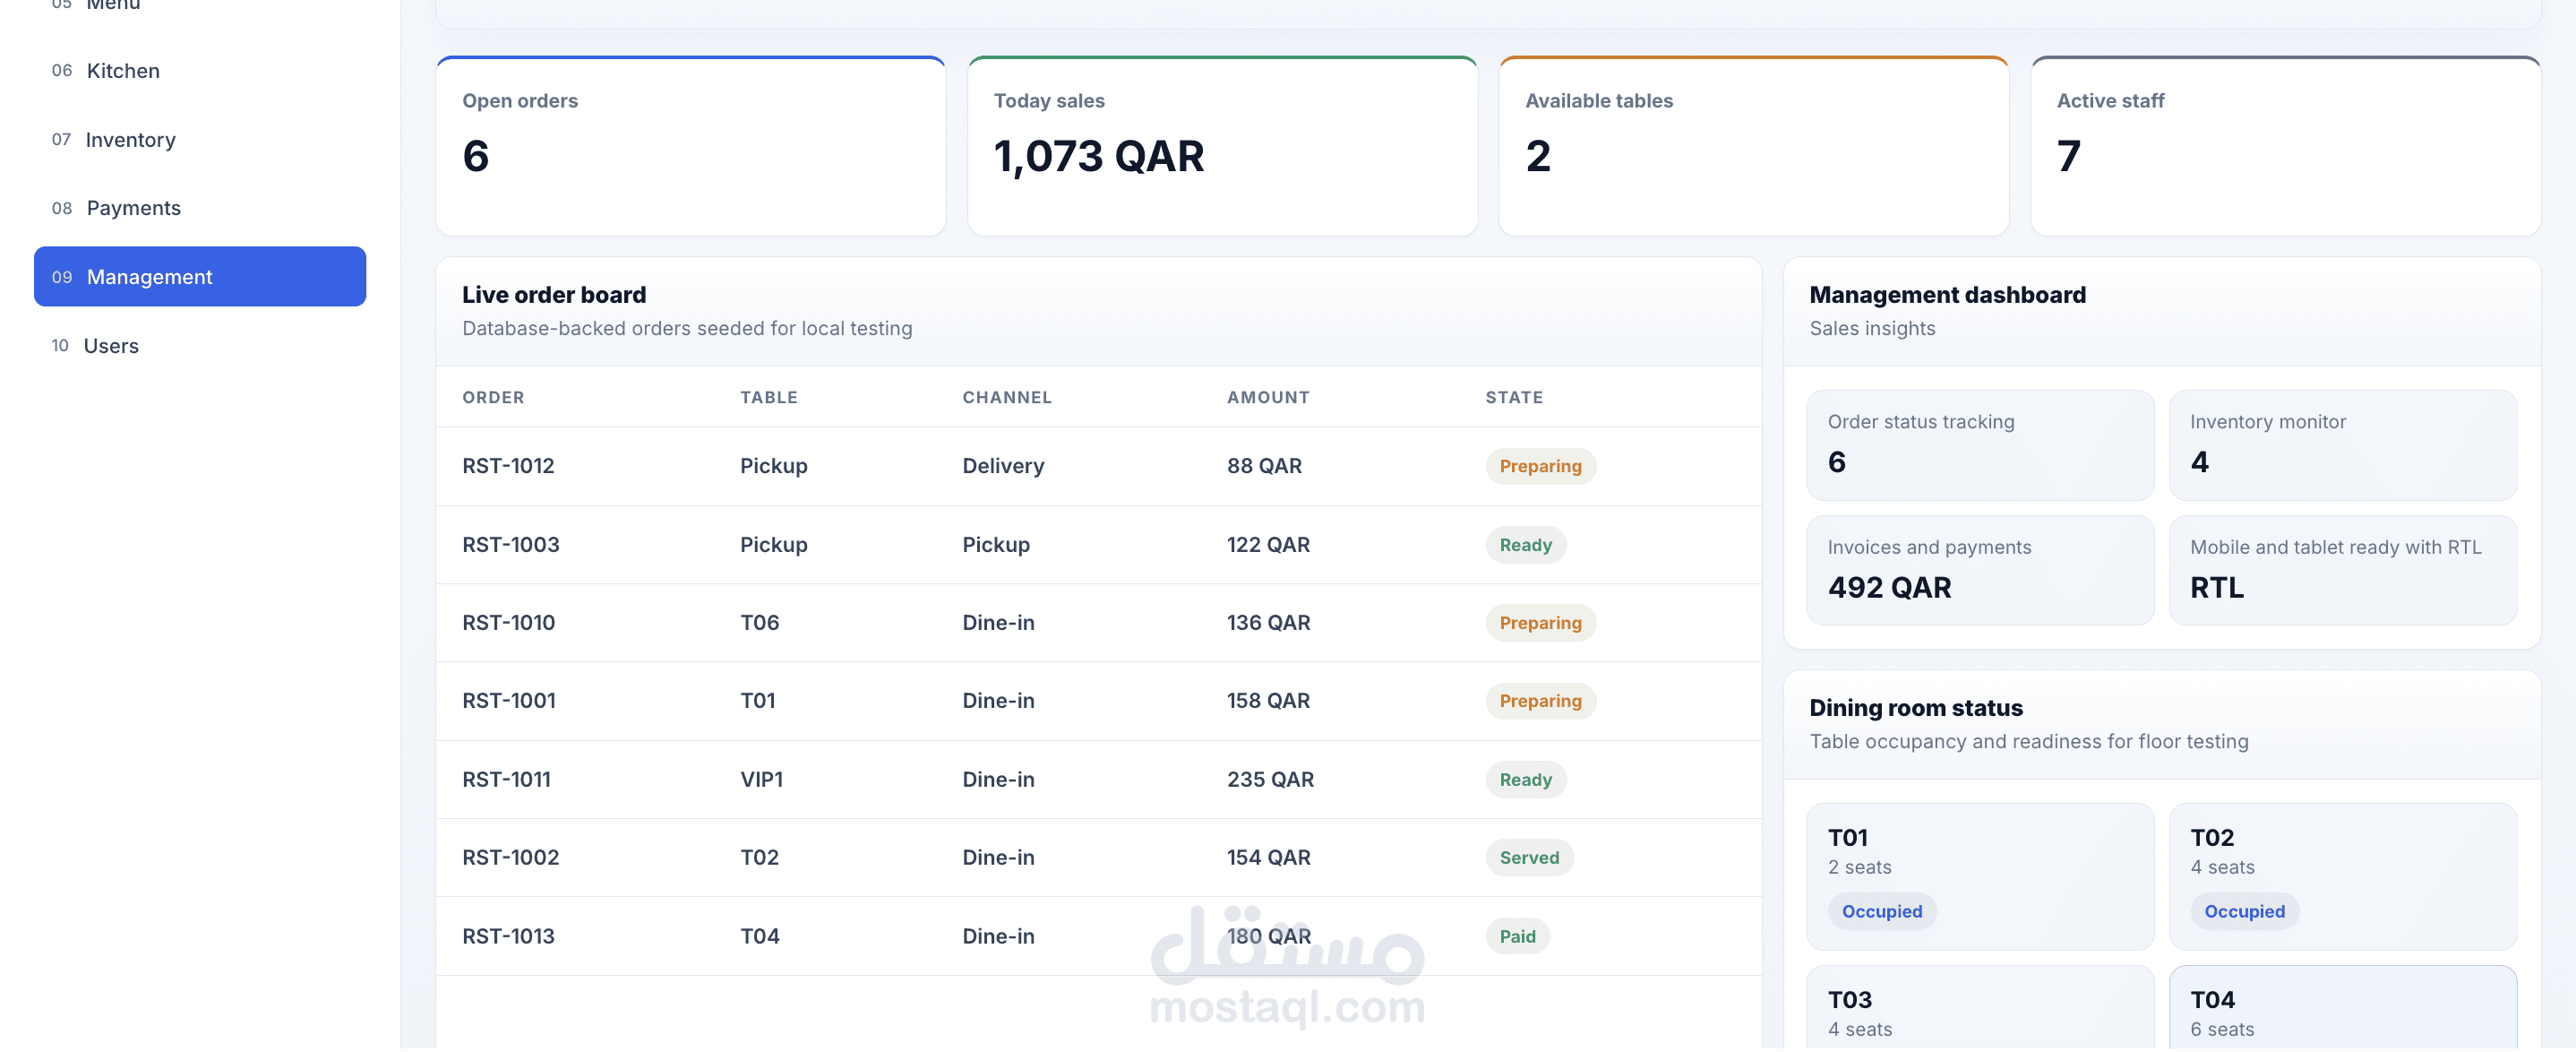
Task: Click the Dining room status heading
Action: point(1915,708)
